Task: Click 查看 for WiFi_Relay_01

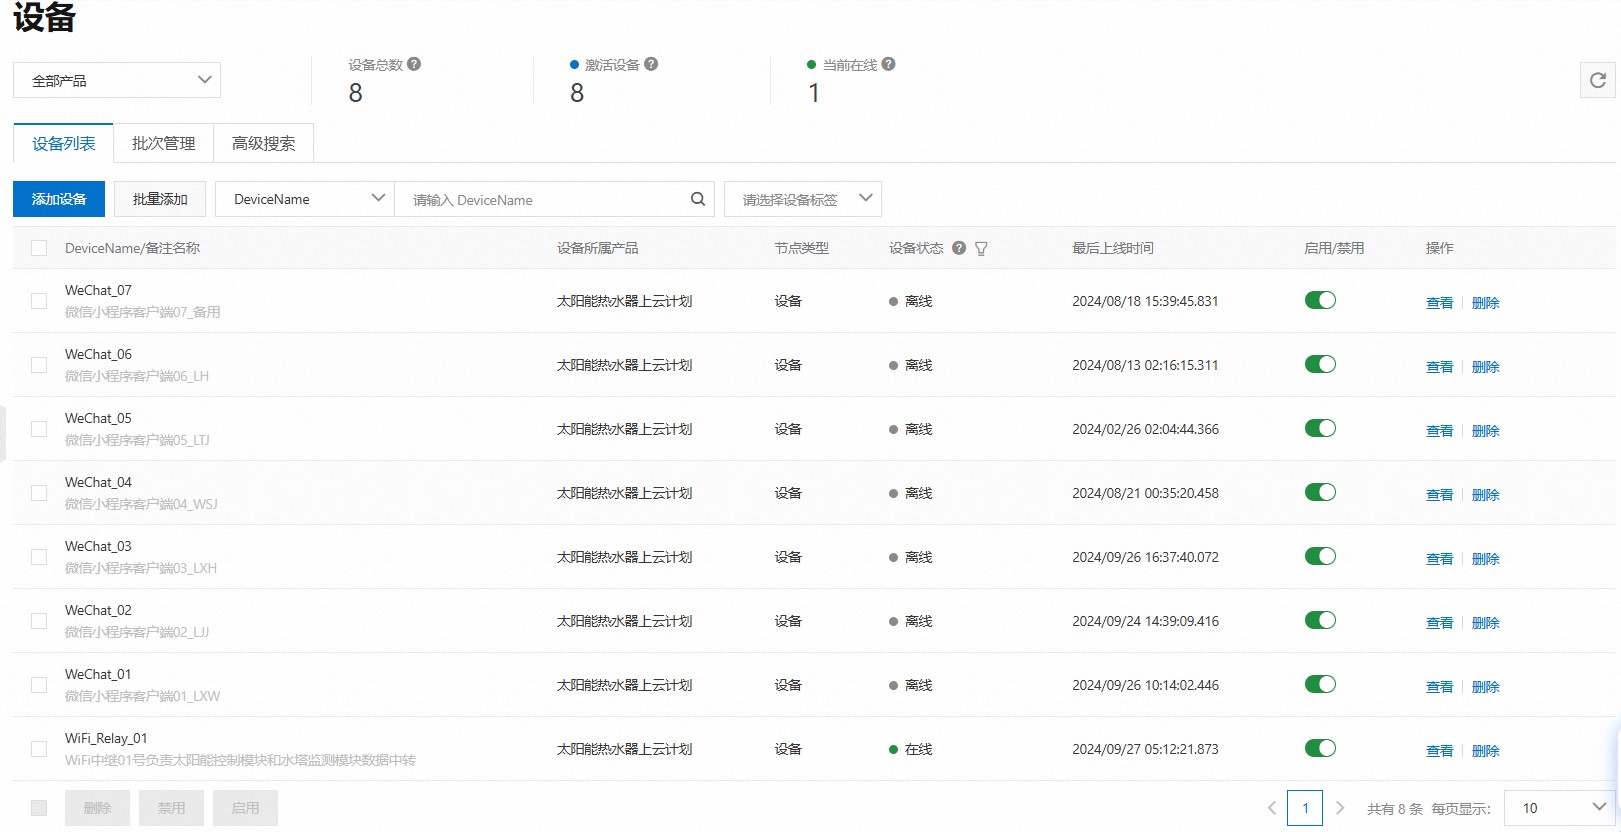Action: click(x=1439, y=750)
